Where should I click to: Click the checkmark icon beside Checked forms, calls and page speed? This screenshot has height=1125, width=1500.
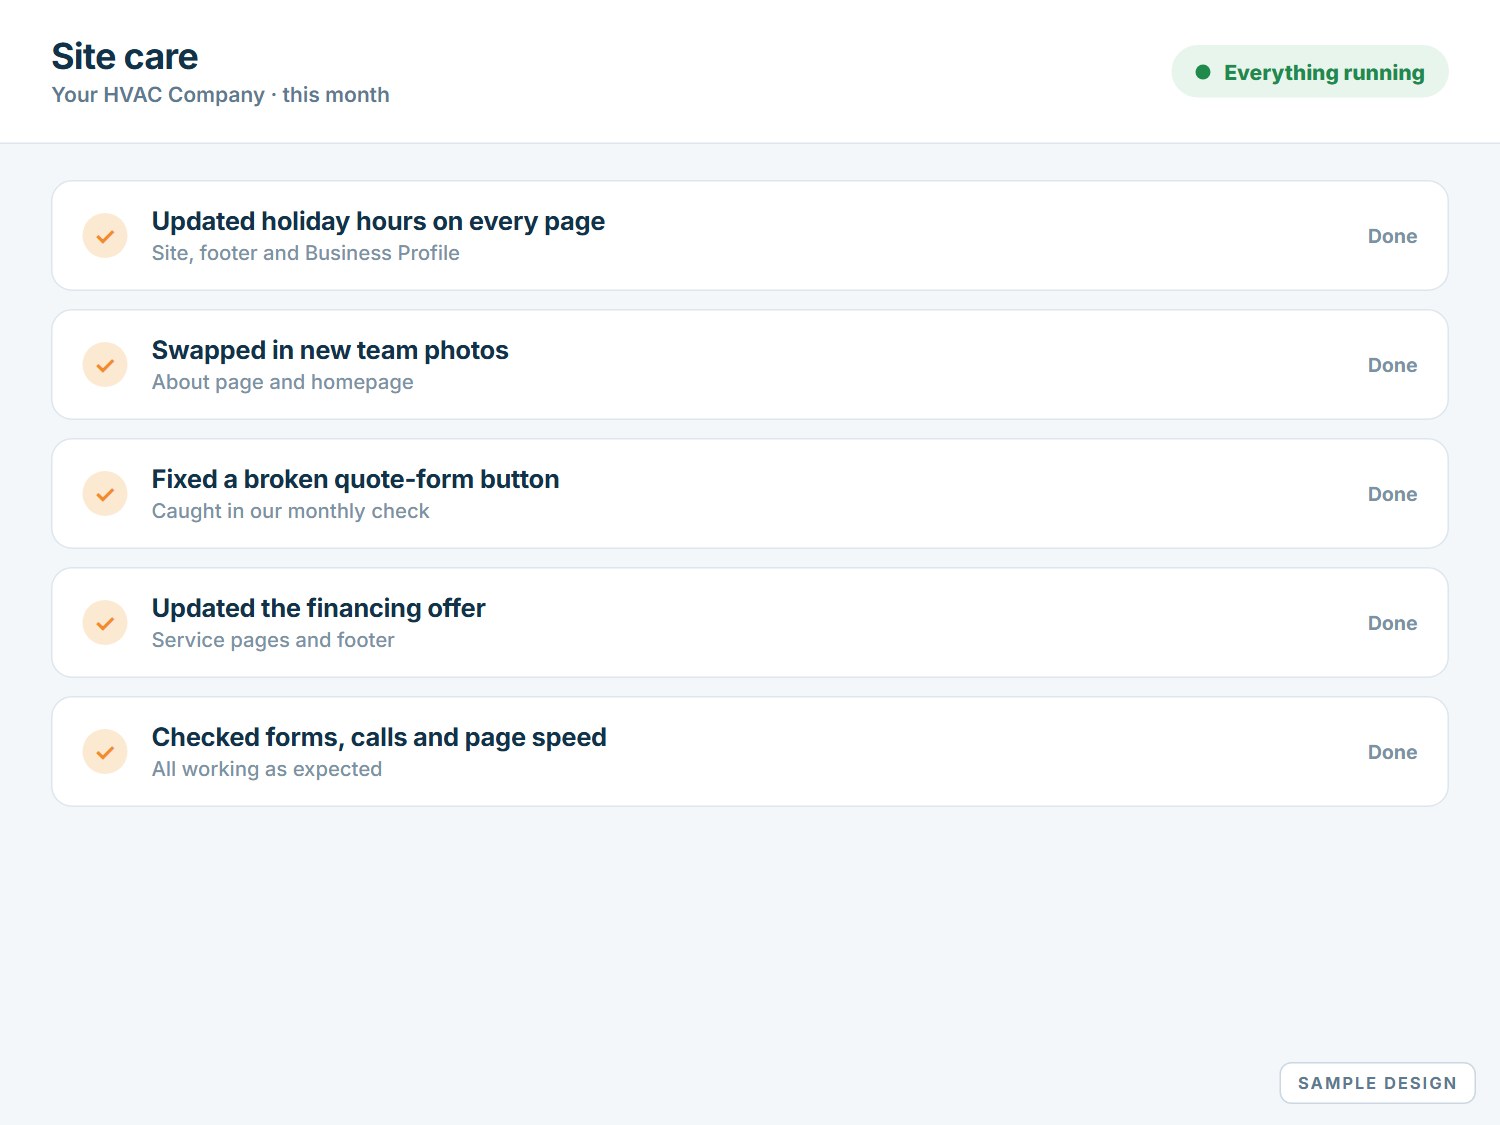(x=105, y=752)
